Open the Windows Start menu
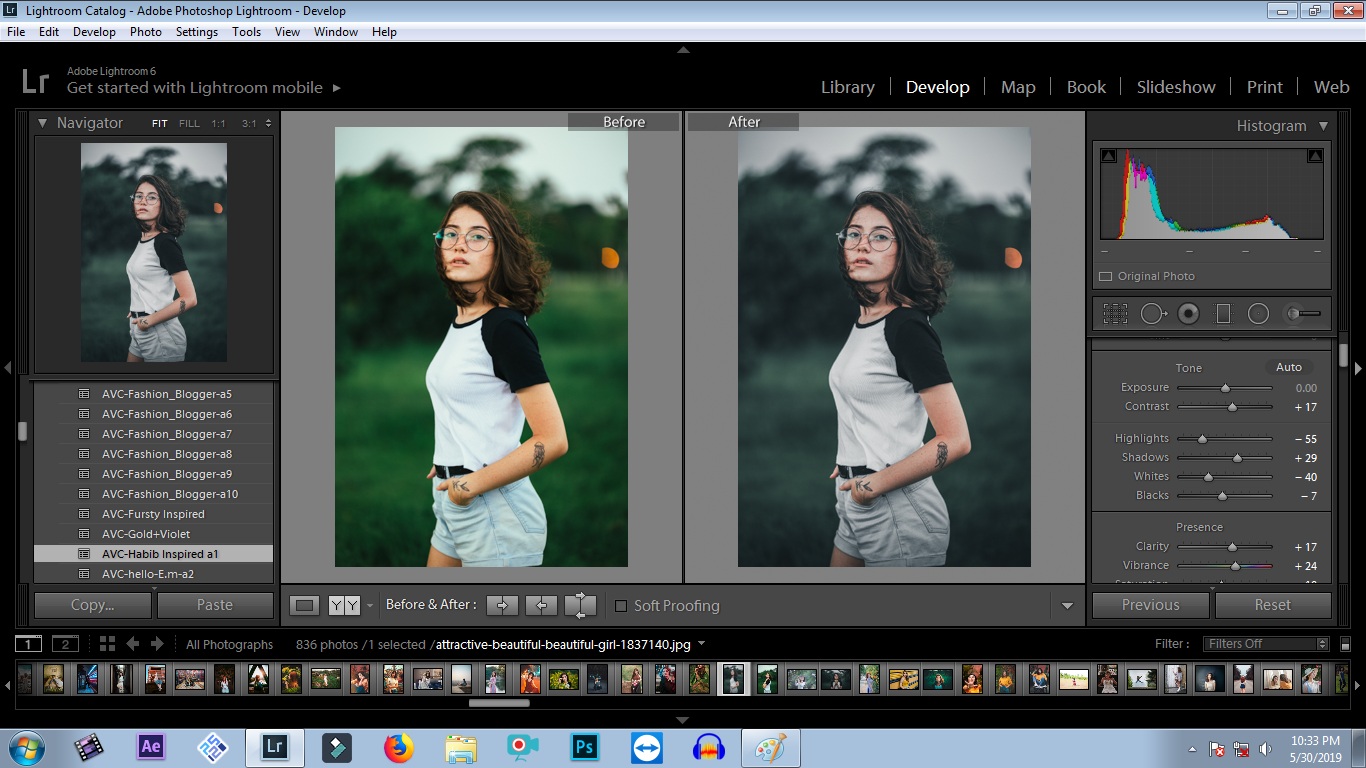Screen dimensions: 1366x768 pyautogui.click(x=27, y=747)
